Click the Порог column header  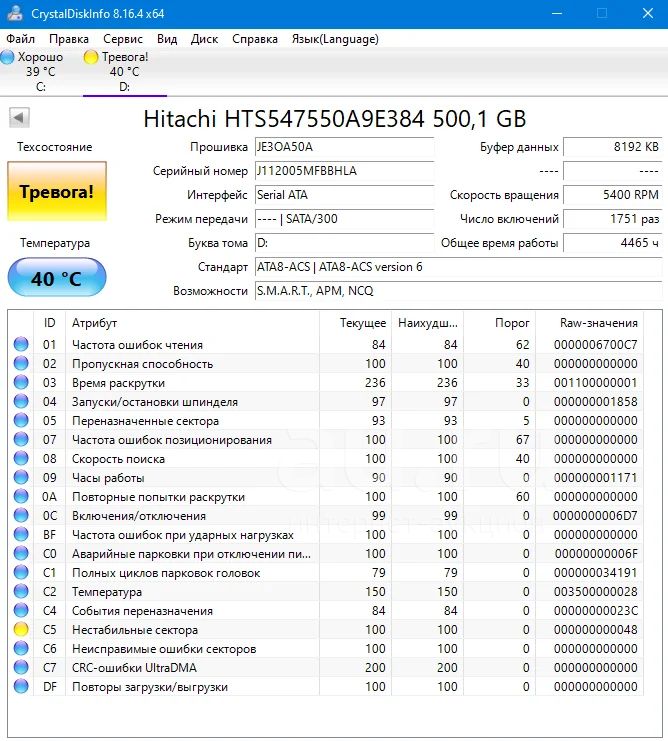(x=500, y=323)
